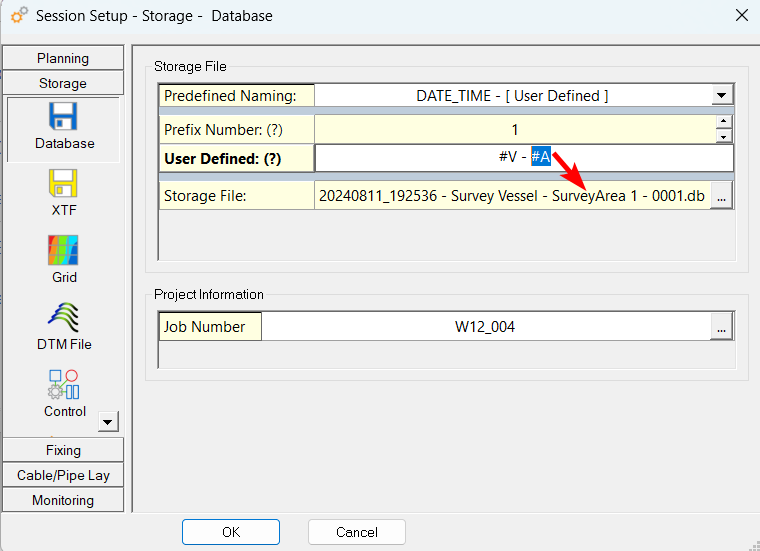Click the OK button

point(231,532)
